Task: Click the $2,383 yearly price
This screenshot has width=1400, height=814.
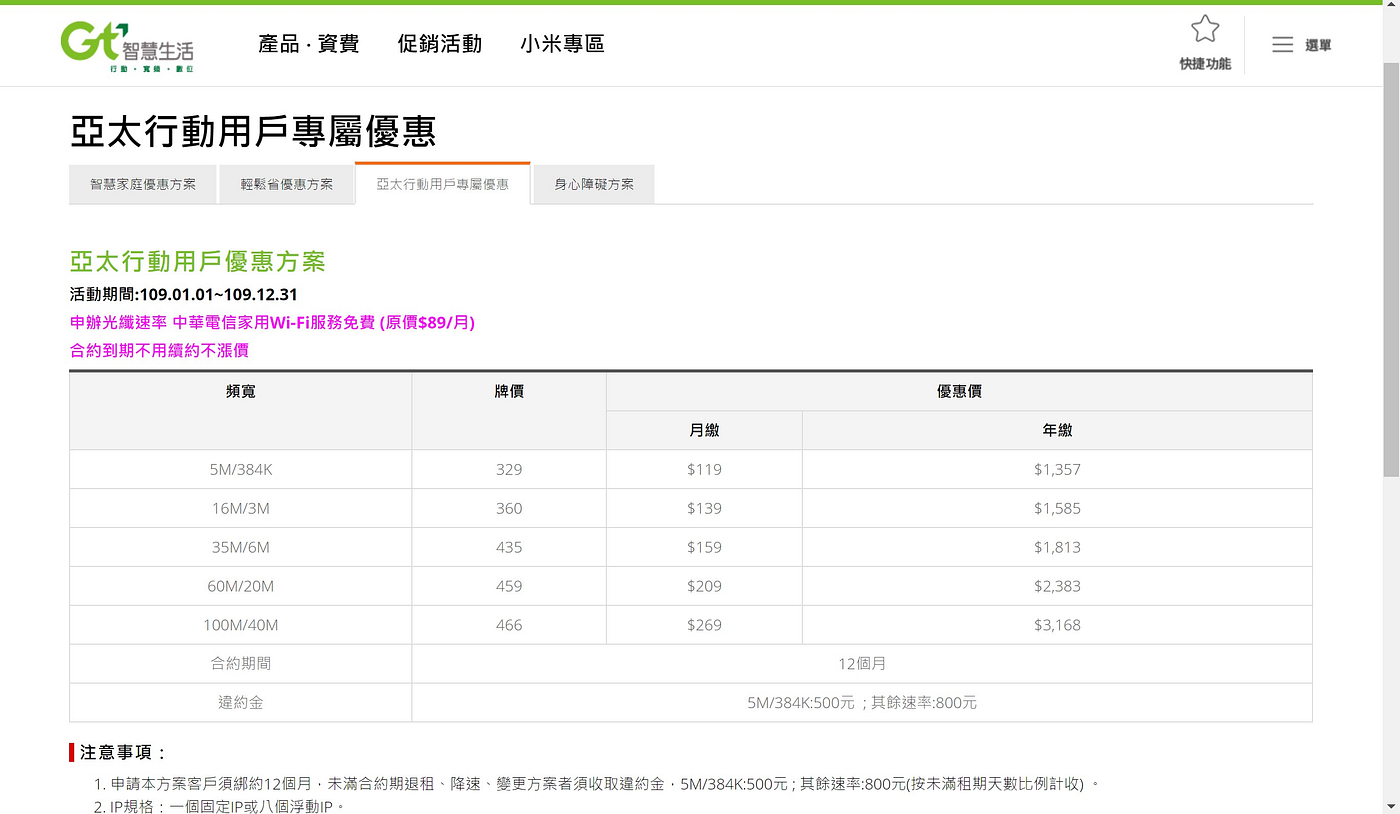Action: [x=1057, y=587]
